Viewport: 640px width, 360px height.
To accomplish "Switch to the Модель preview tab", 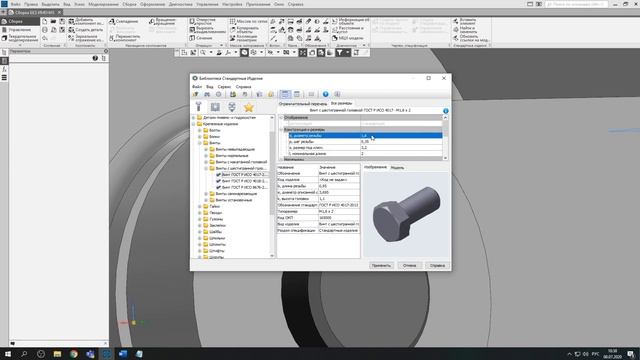I will (x=397, y=167).
